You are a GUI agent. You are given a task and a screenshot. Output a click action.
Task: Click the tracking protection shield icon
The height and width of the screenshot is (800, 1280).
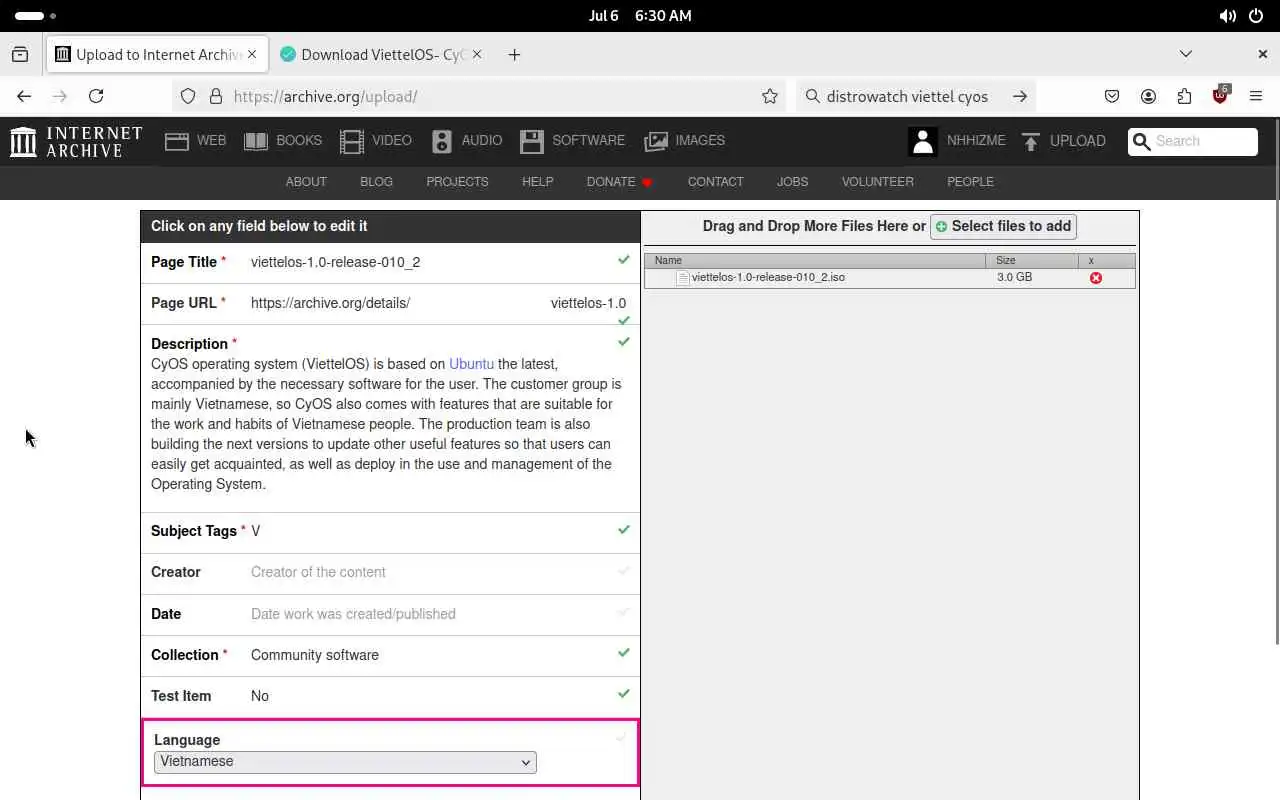(x=188, y=96)
